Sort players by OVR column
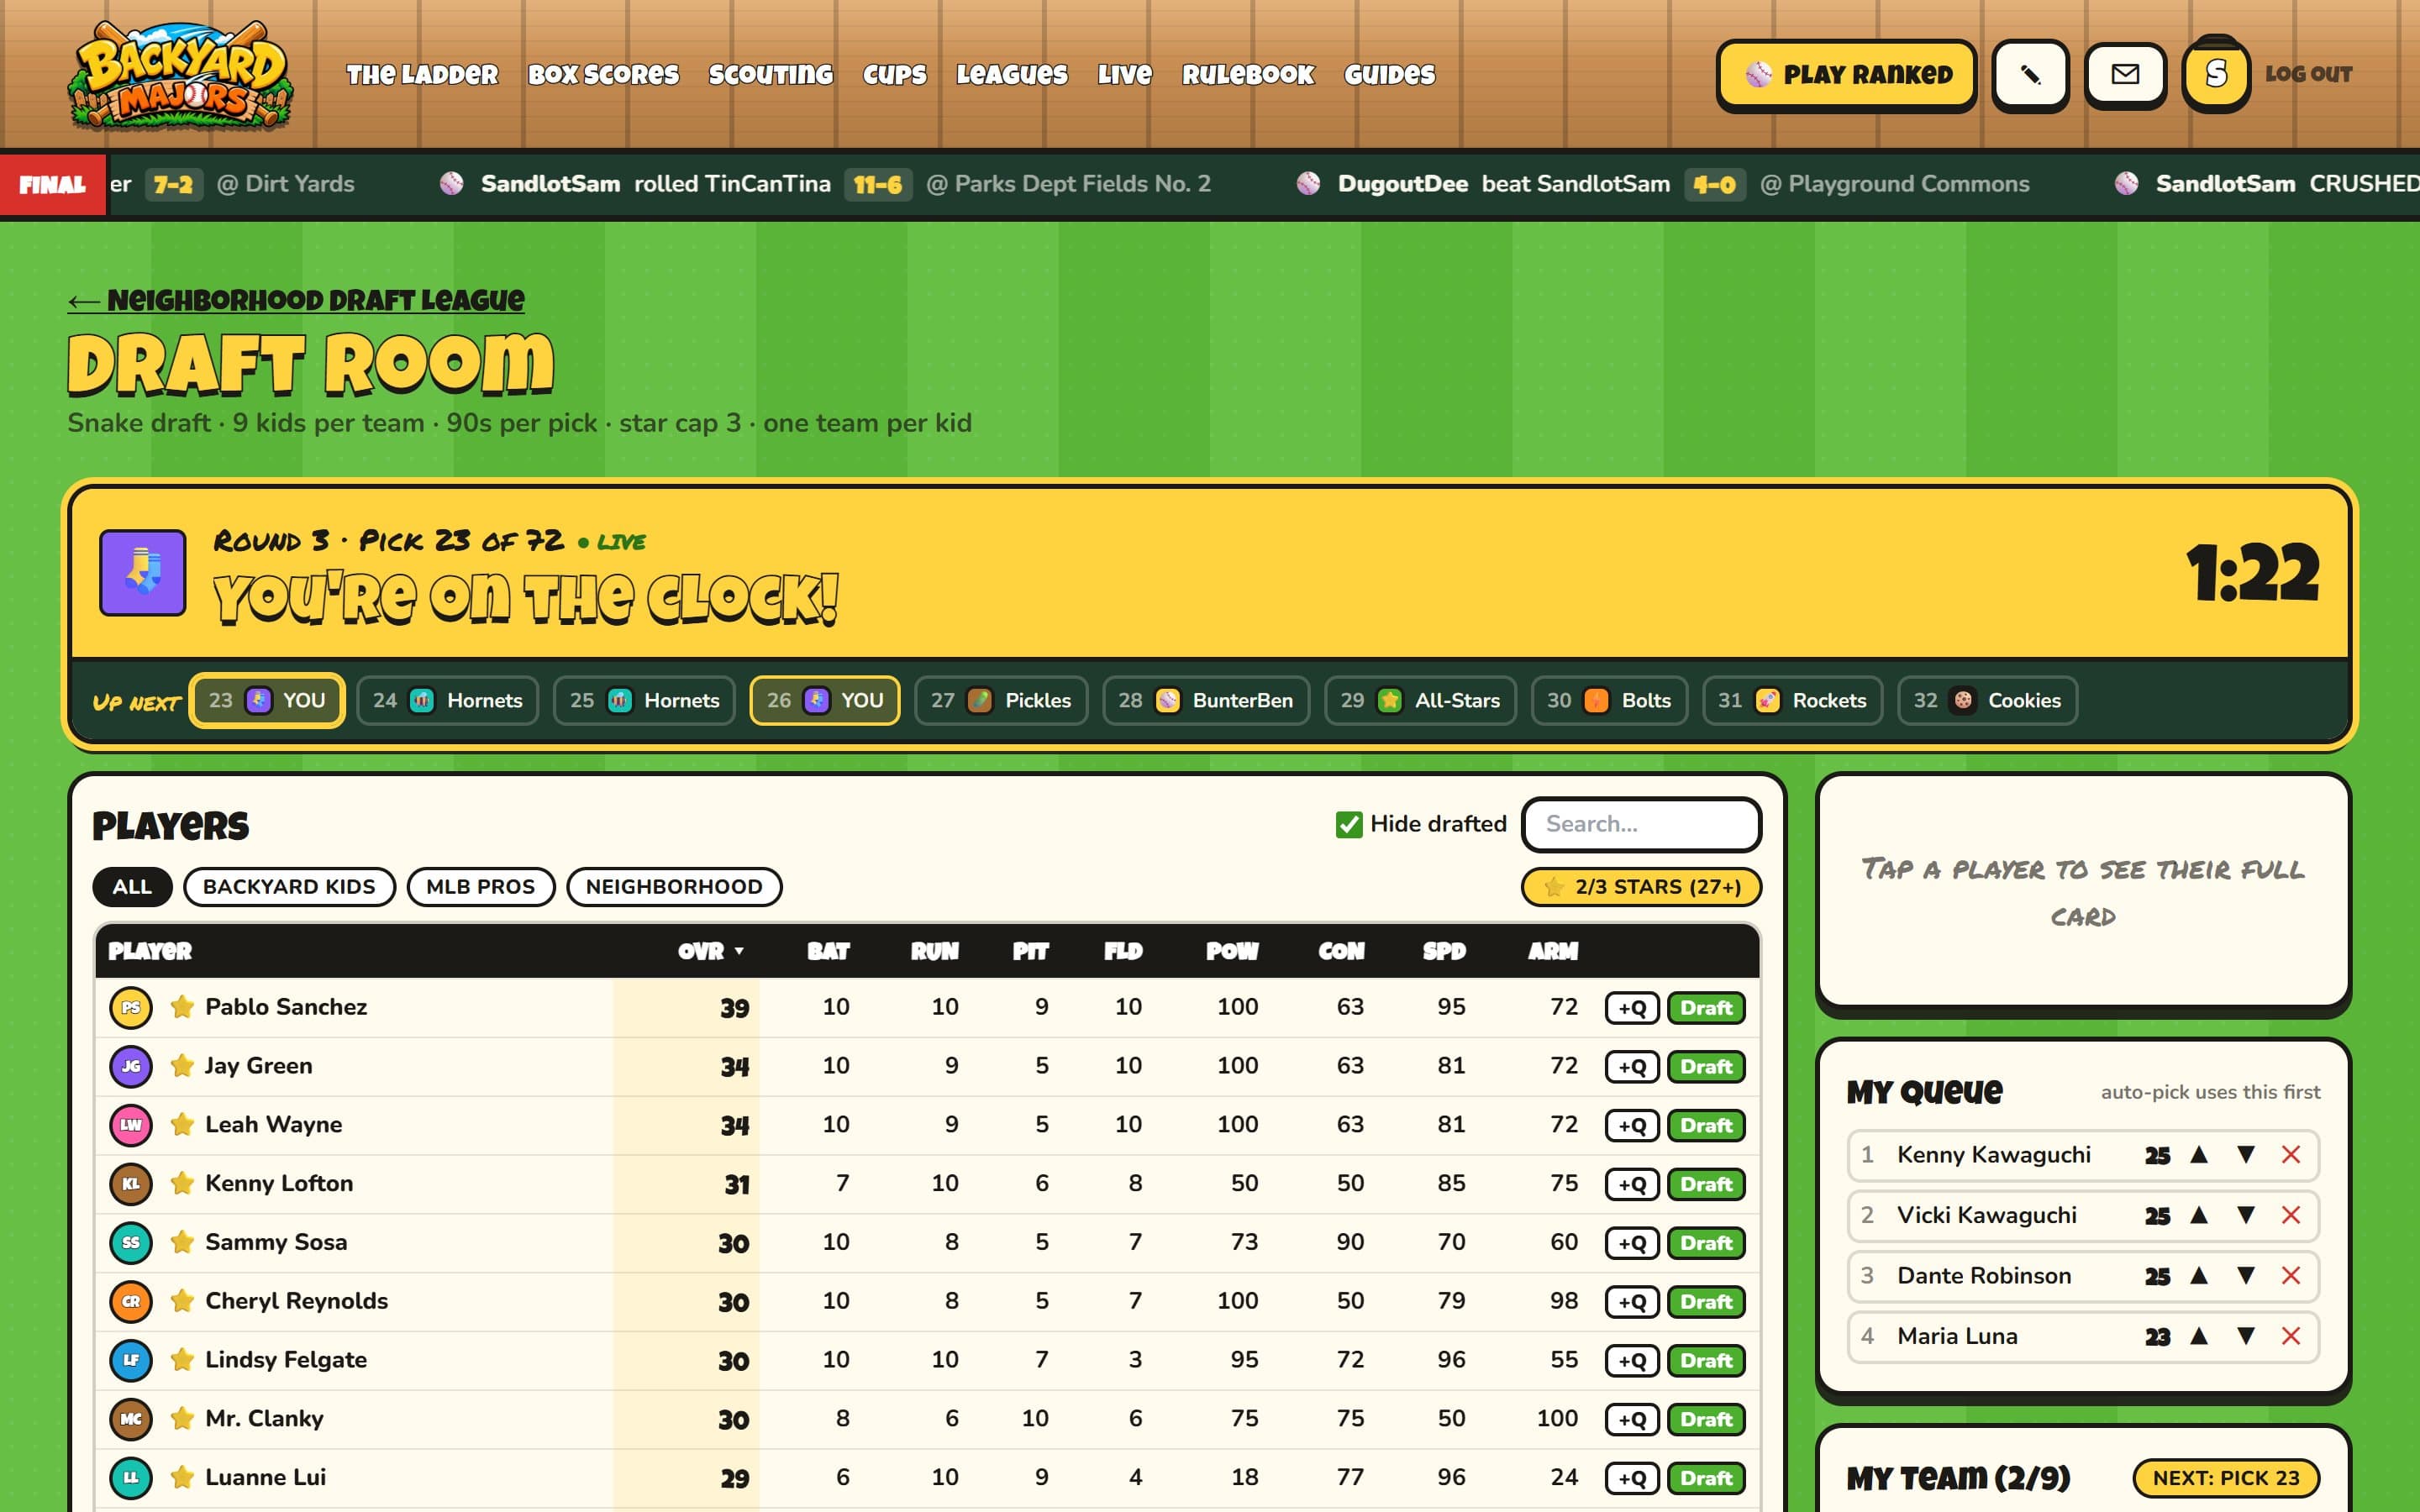 point(710,951)
